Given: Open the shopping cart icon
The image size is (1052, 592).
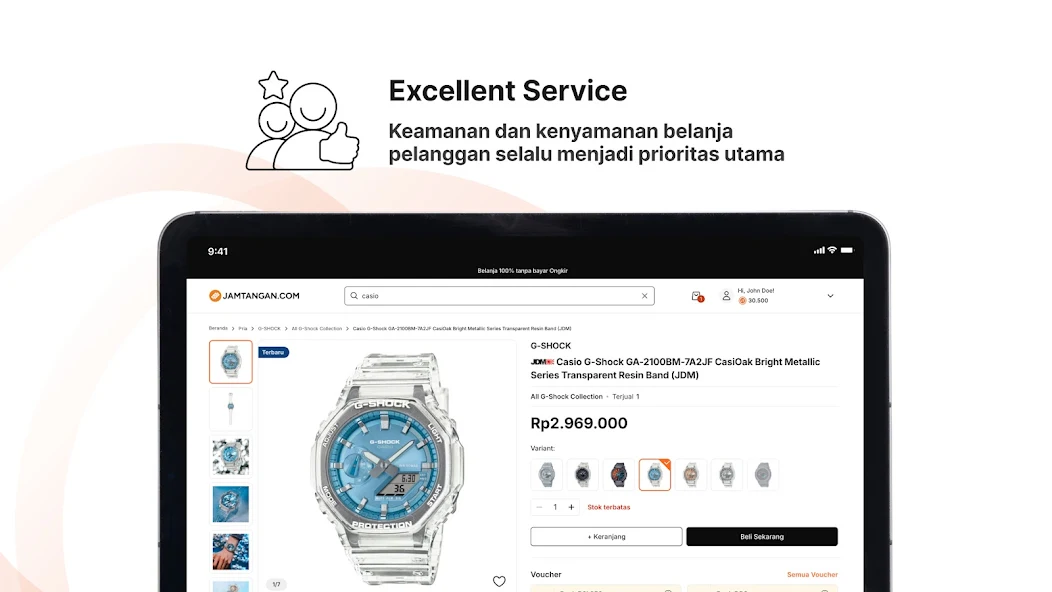Looking at the screenshot, I should point(697,296).
